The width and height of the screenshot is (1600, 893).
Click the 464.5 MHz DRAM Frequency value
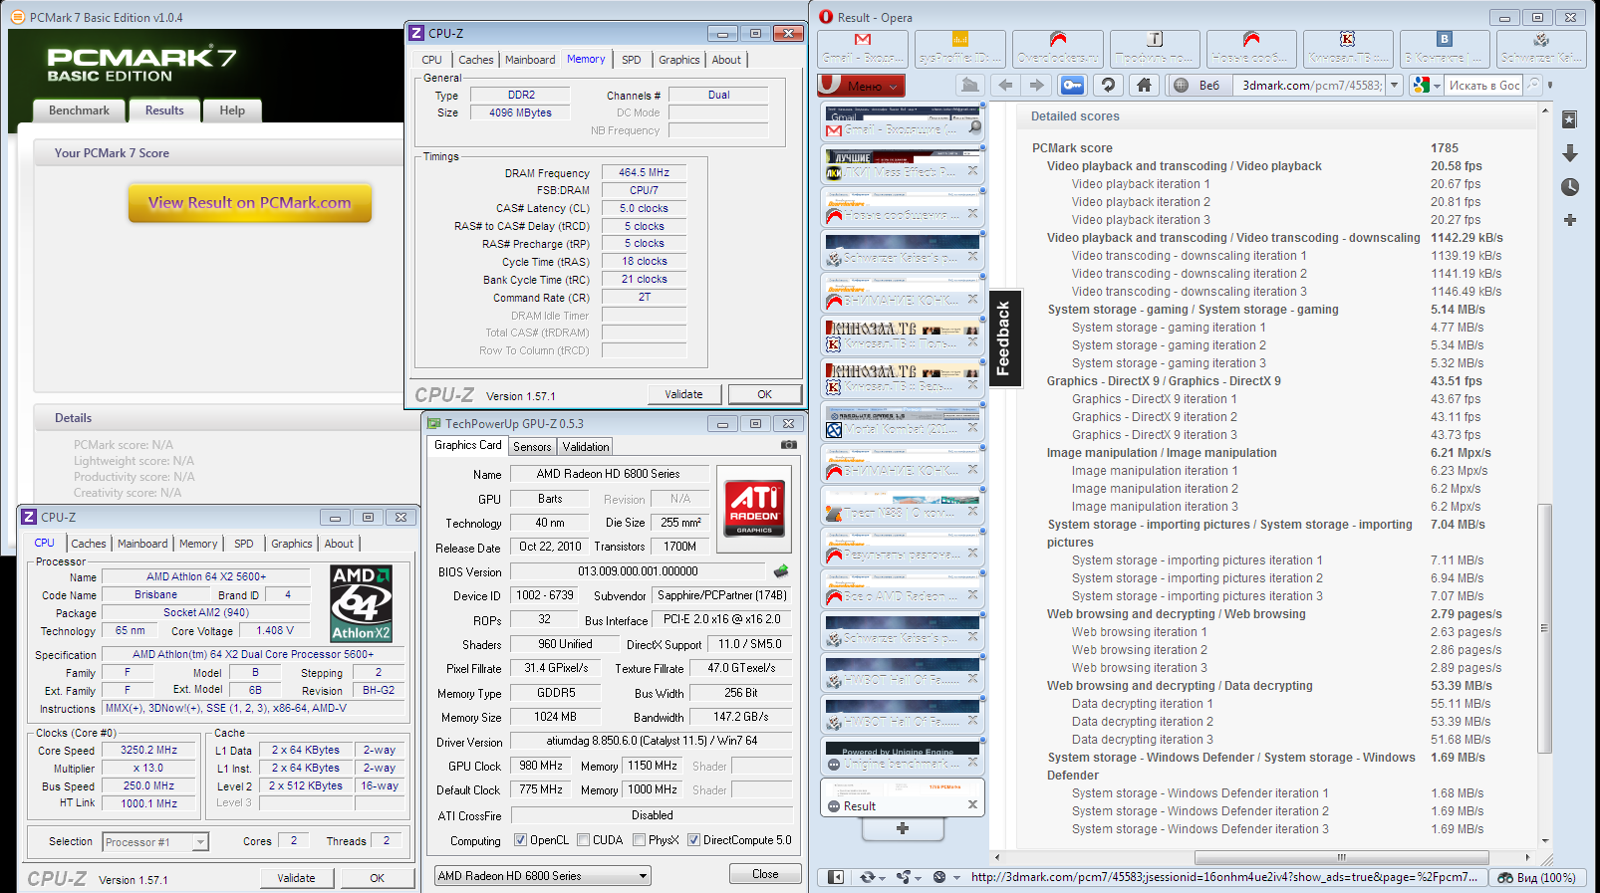tap(644, 172)
